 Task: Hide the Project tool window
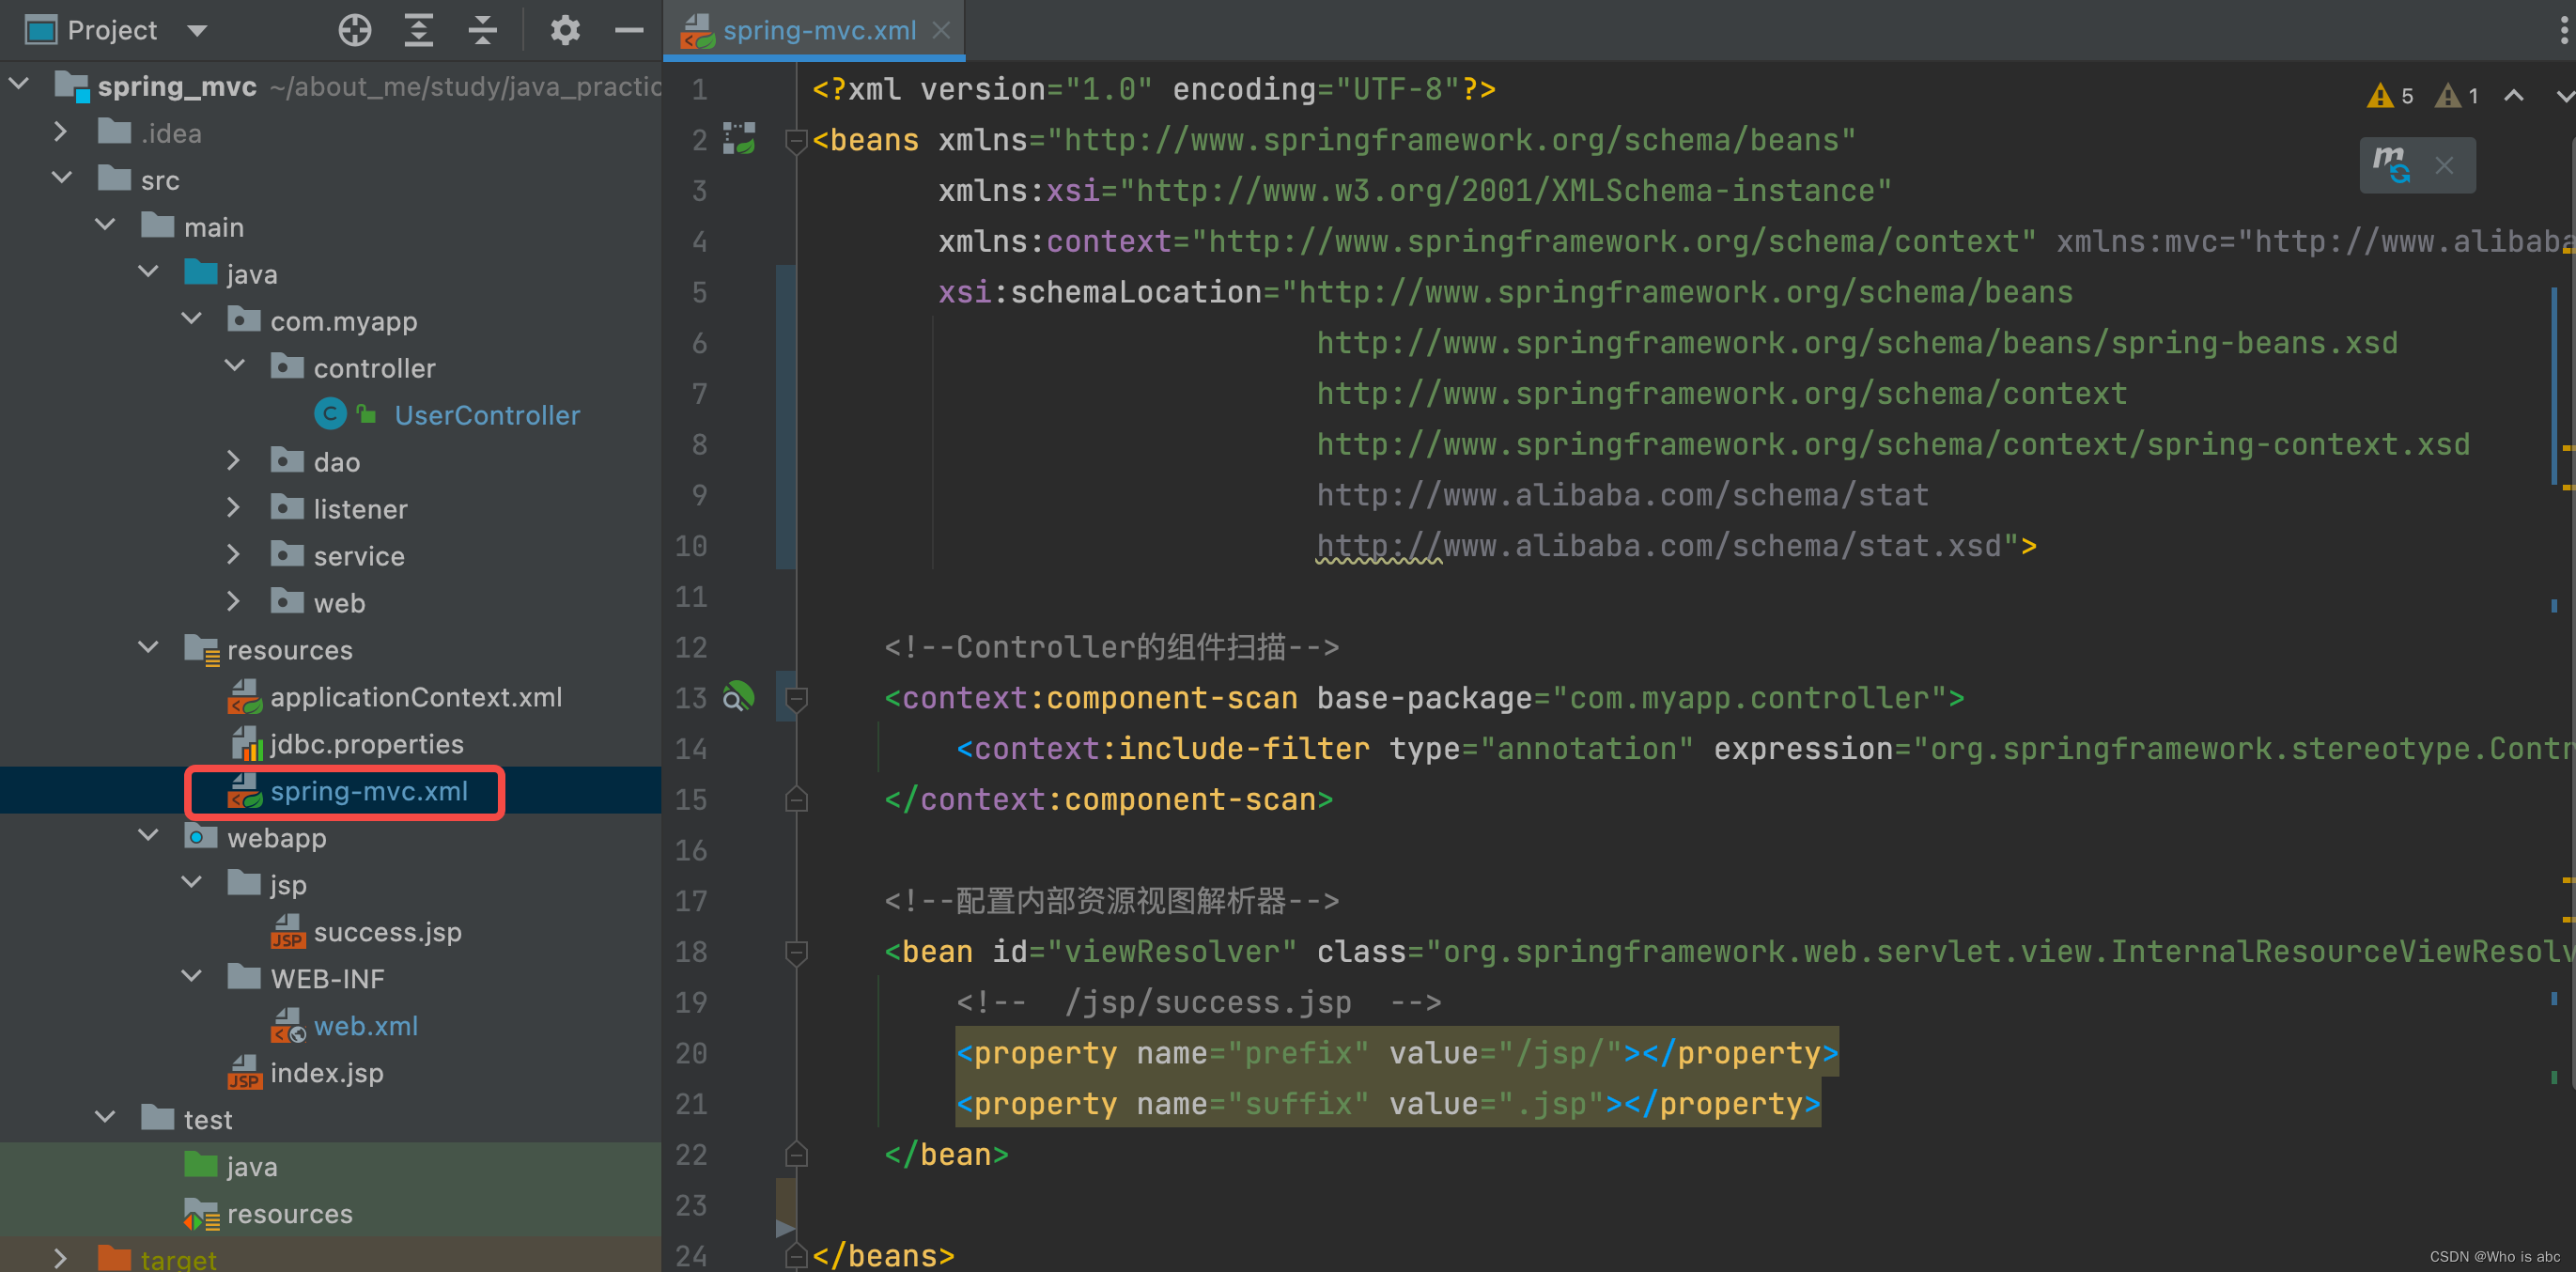pyautogui.click(x=629, y=30)
